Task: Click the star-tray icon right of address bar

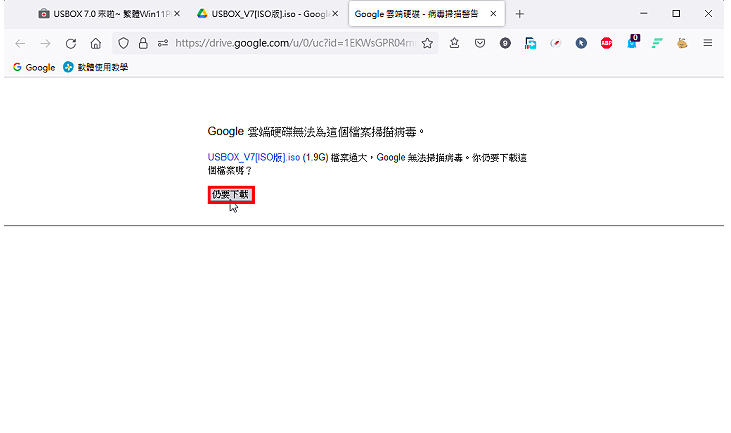Action: (x=455, y=43)
